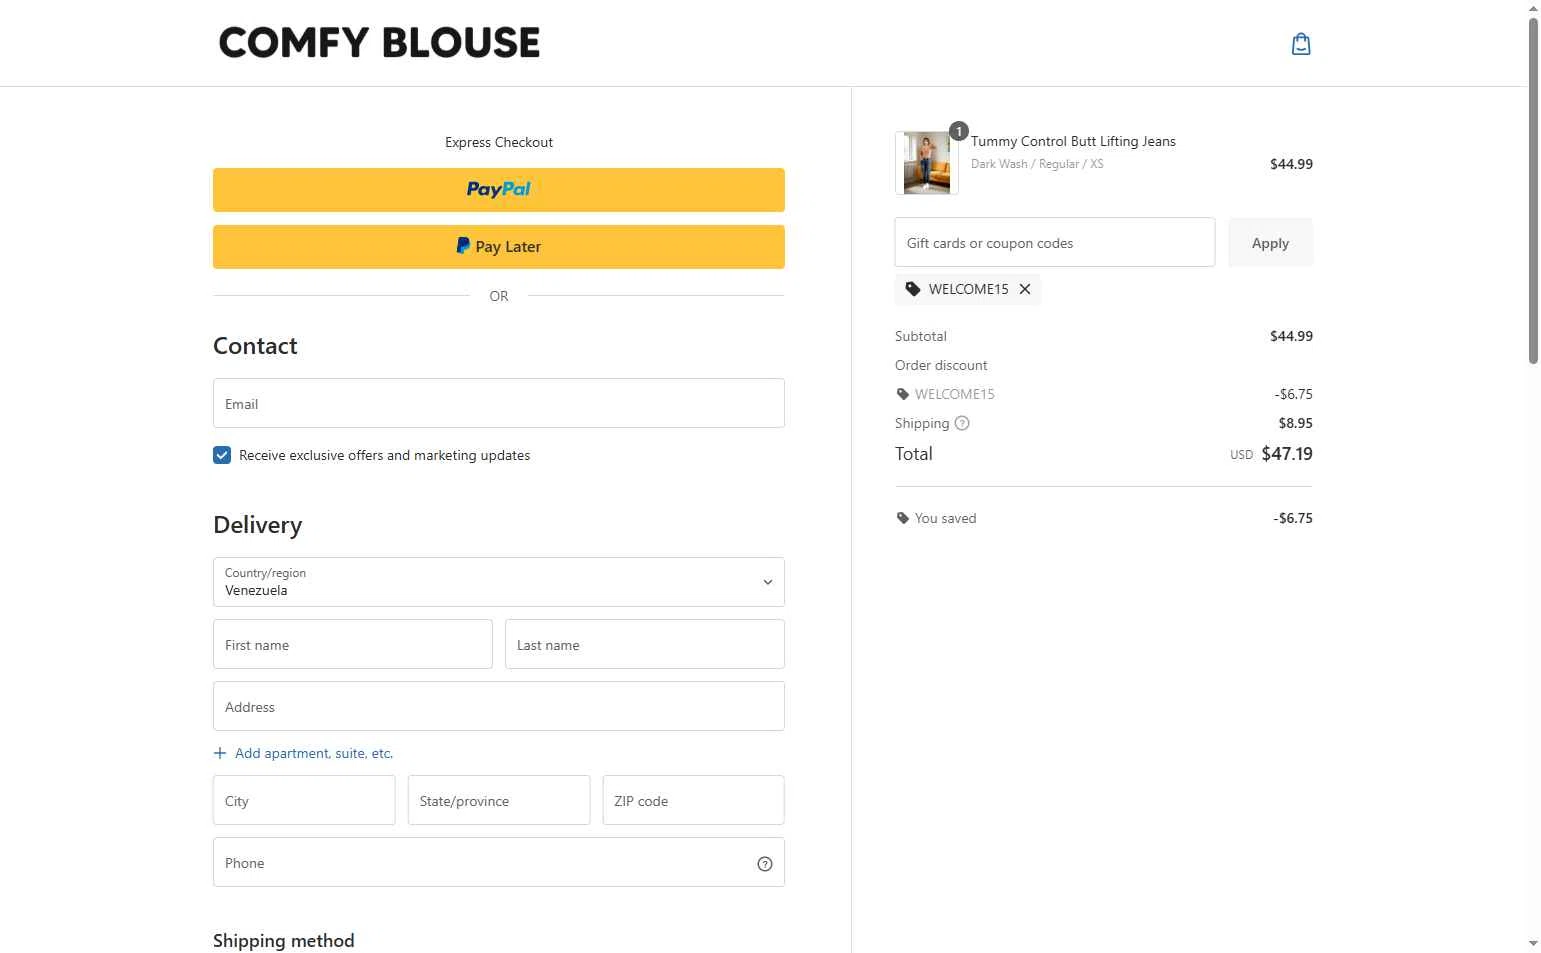This screenshot has width=1541, height=953.
Task: Click the Delivery section heading
Action: 258,525
